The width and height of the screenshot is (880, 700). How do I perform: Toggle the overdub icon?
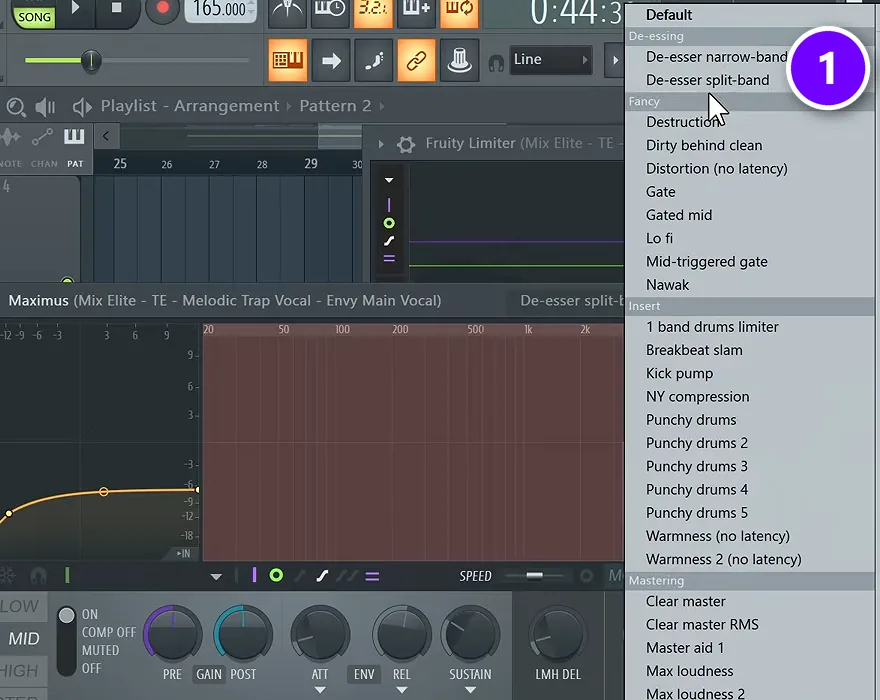click(x=416, y=11)
